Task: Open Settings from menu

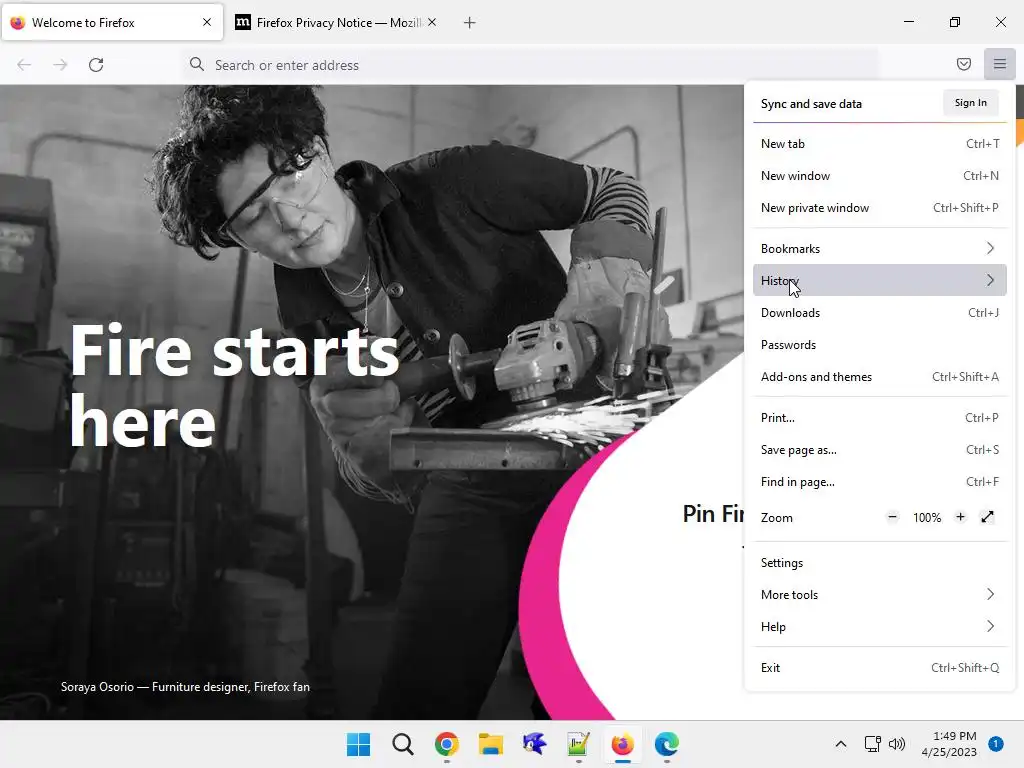Action: click(x=879, y=562)
